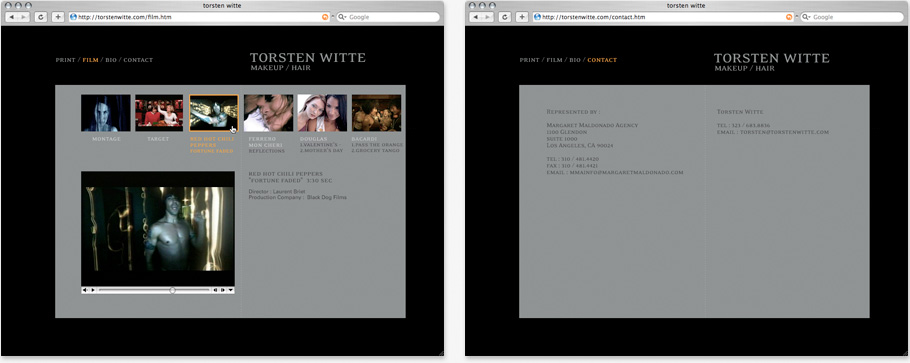Viewport: 910px width, 363px height.
Task: Focus the film.htm URL address field
Action: [199, 17]
